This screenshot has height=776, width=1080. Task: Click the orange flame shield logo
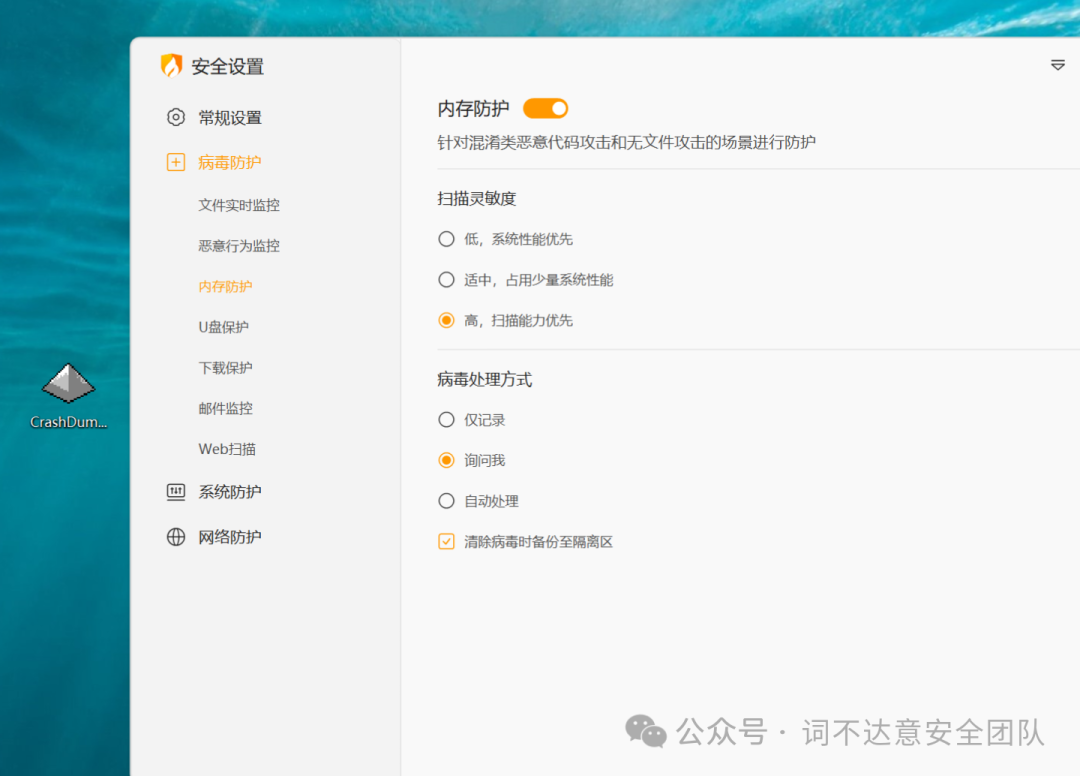172,65
